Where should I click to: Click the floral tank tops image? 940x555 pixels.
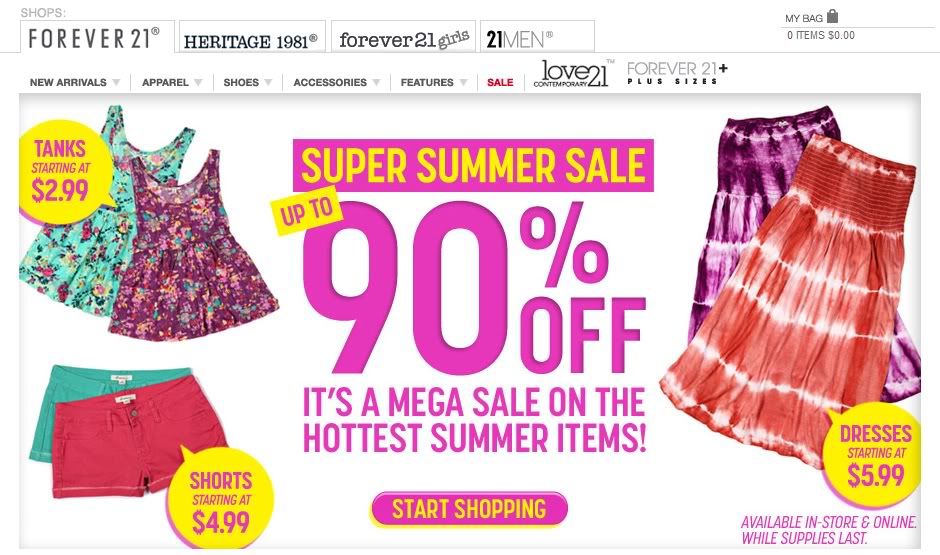[x=150, y=225]
